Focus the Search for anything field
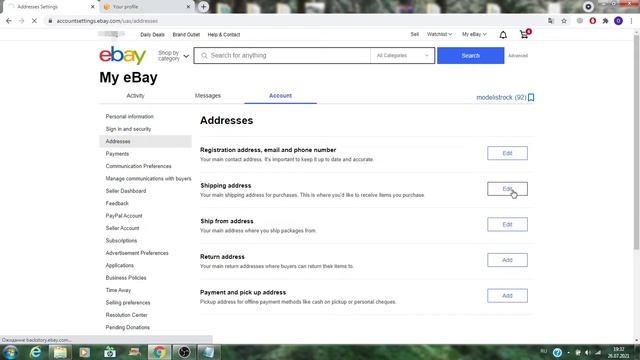The height and width of the screenshot is (360, 640). 282,56
